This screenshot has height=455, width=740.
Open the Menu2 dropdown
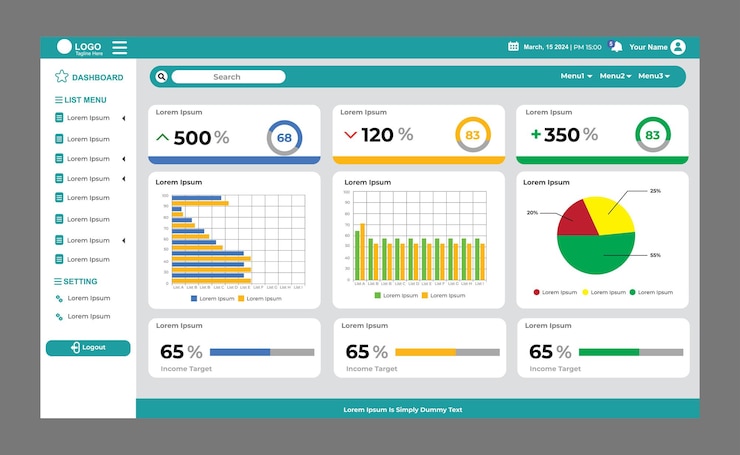point(615,76)
